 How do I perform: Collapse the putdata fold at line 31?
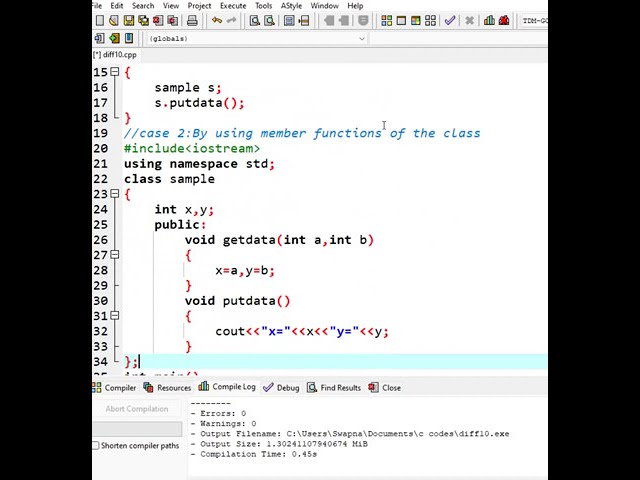coord(115,316)
